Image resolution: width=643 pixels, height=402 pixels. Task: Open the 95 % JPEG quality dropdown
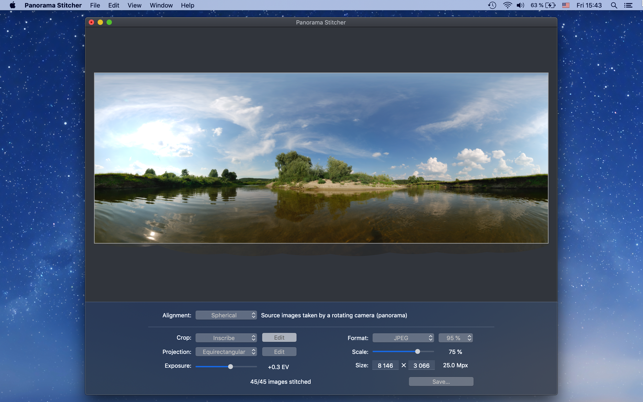(x=455, y=338)
